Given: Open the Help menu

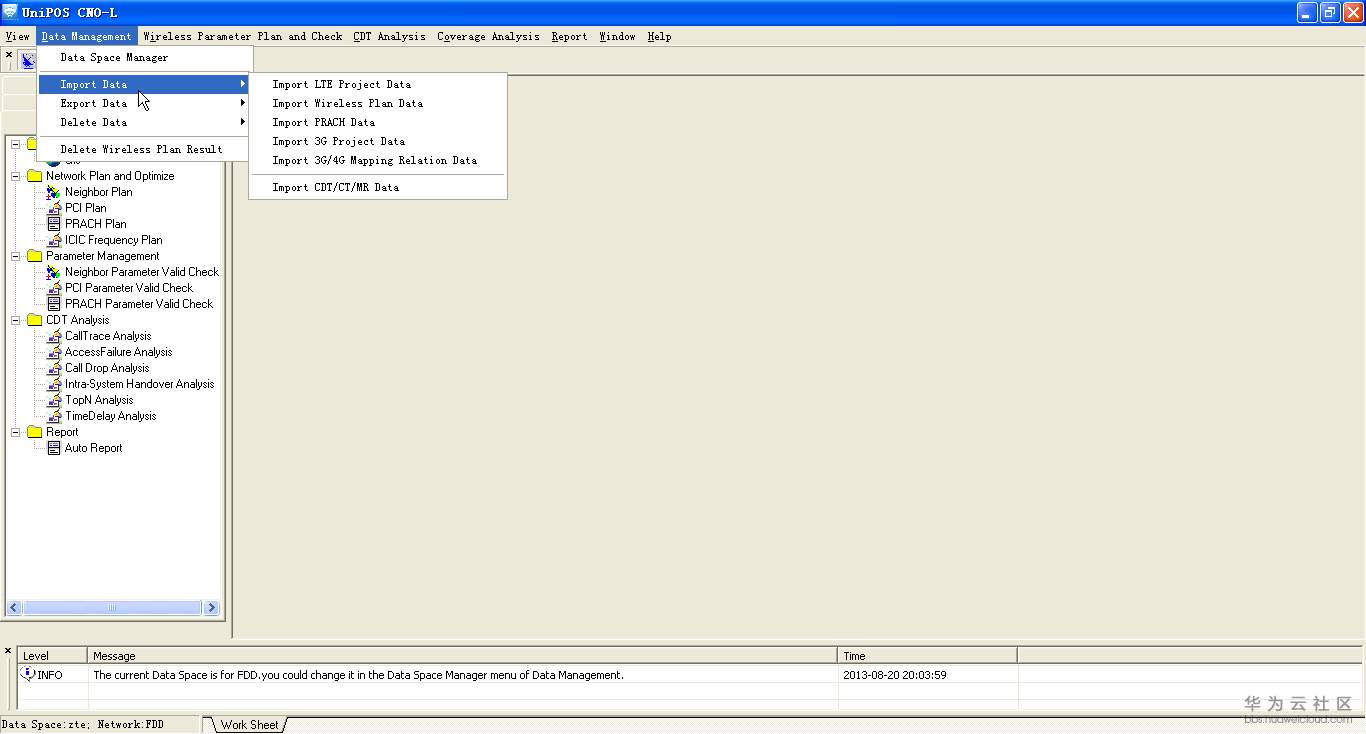Looking at the screenshot, I should click(659, 36).
